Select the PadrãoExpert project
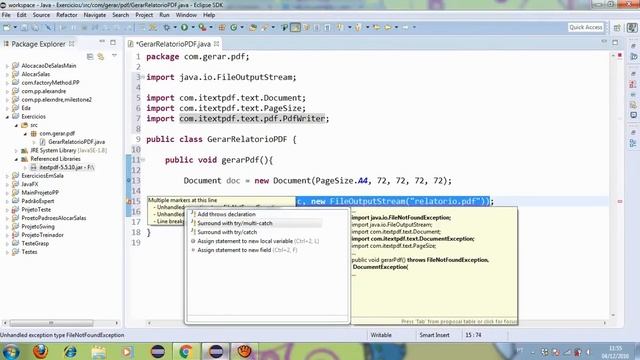This screenshot has width=640, height=360. click(x=38, y=201)
